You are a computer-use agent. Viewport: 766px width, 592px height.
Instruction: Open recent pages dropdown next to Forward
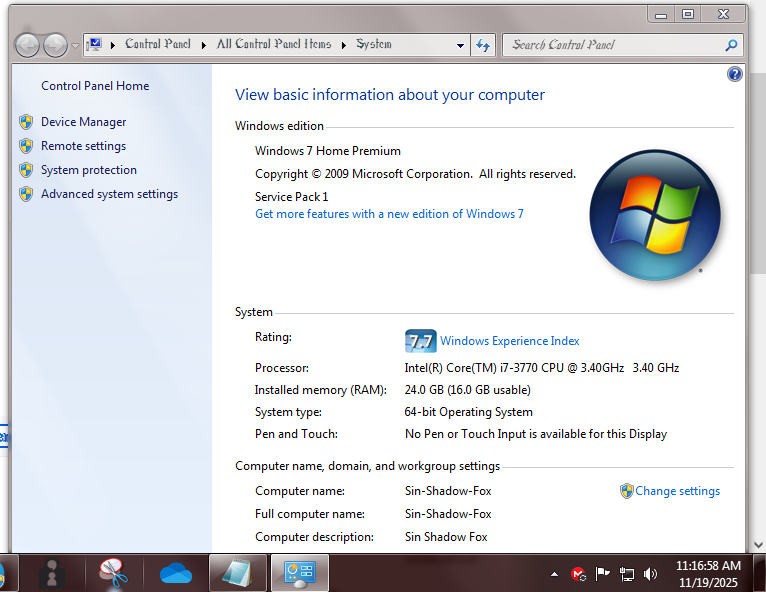coord(75,45)
